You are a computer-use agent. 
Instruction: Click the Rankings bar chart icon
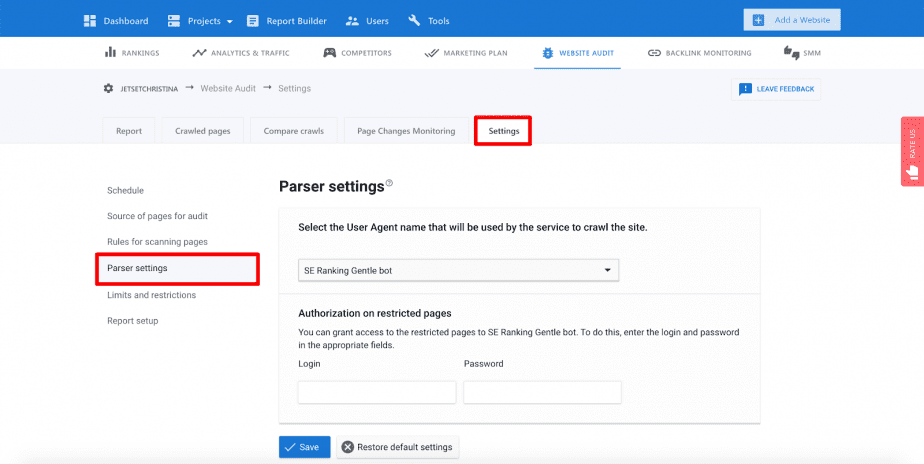coord(110,52)
